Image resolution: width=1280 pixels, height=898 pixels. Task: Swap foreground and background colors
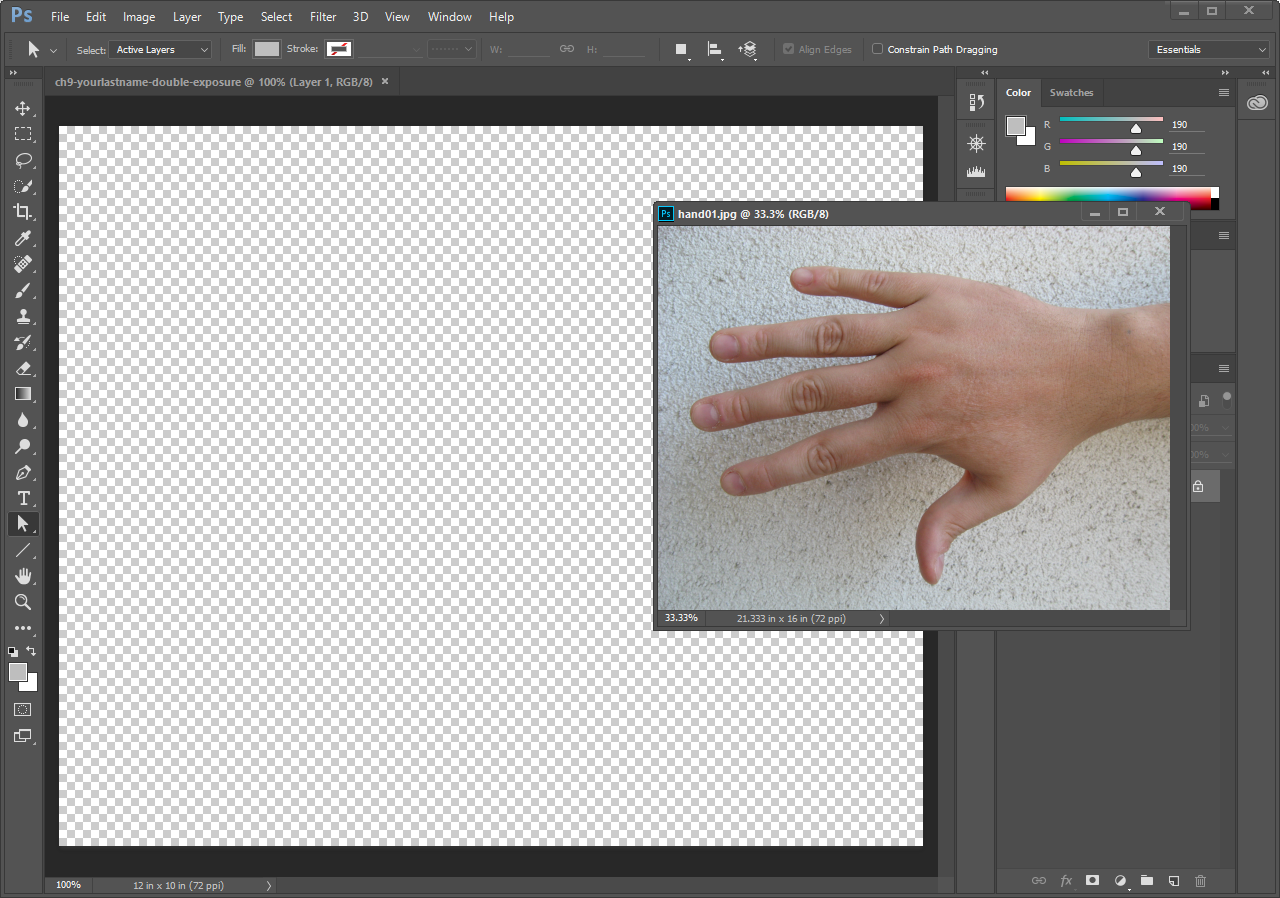[x=31, y=651]
